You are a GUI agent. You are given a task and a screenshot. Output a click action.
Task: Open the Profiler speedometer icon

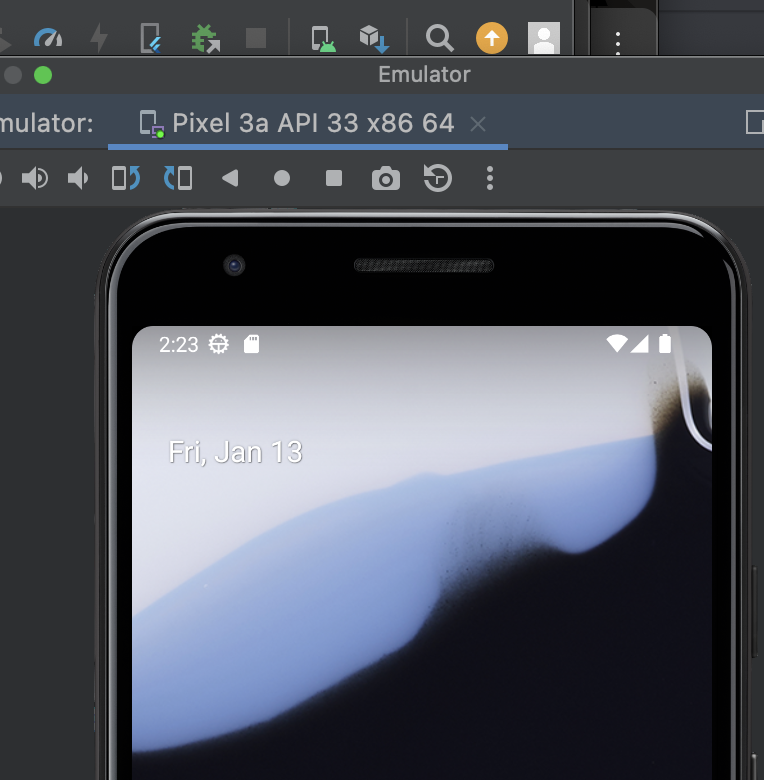click(x=48, y=38)
